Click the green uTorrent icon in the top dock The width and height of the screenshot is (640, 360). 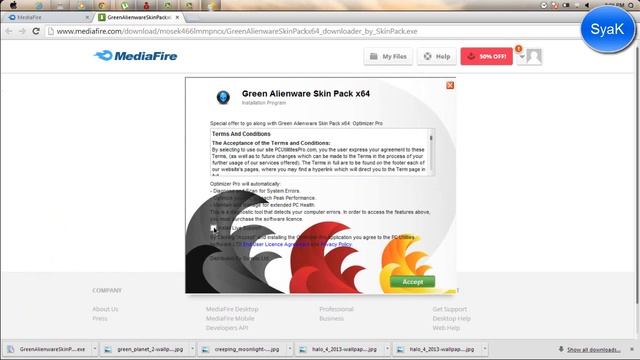tap(124, 5)
